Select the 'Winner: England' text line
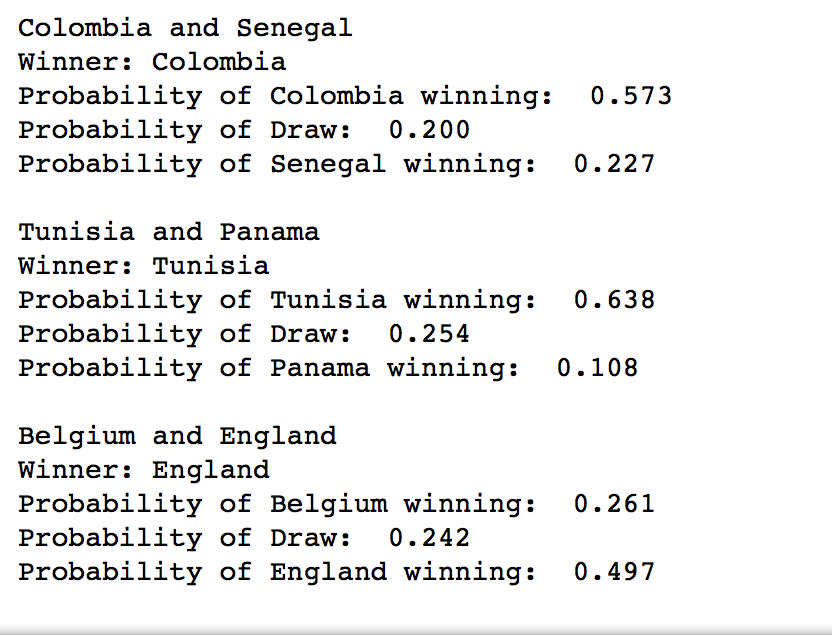Viewport: 832px width, 636px height. click(x=144, y=471)
